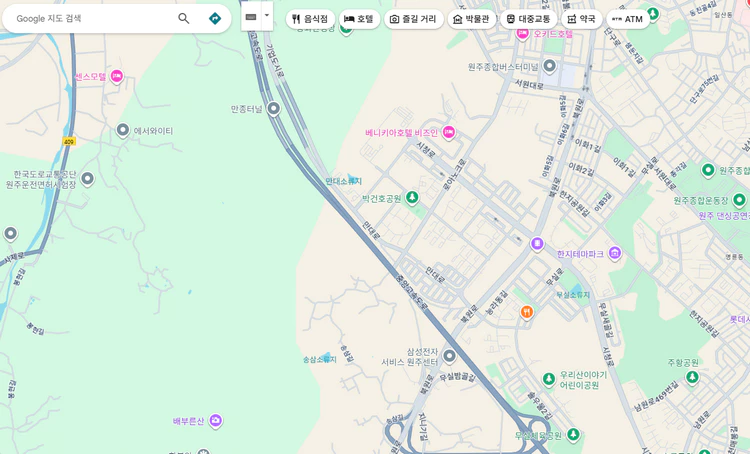The image size is (750, 454).
Task: Select the 배부른산 pink marker
Action: pyautogui.click(x=215, y=421)
